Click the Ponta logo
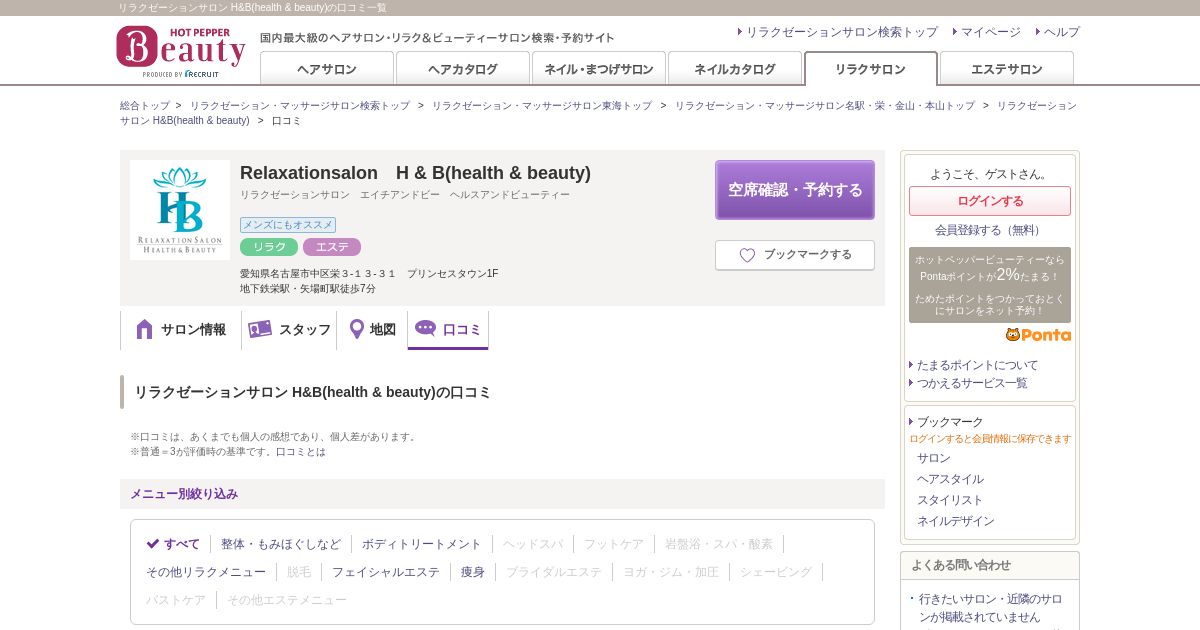This screenshot has width=1200, height=630. click(1038, 335)
